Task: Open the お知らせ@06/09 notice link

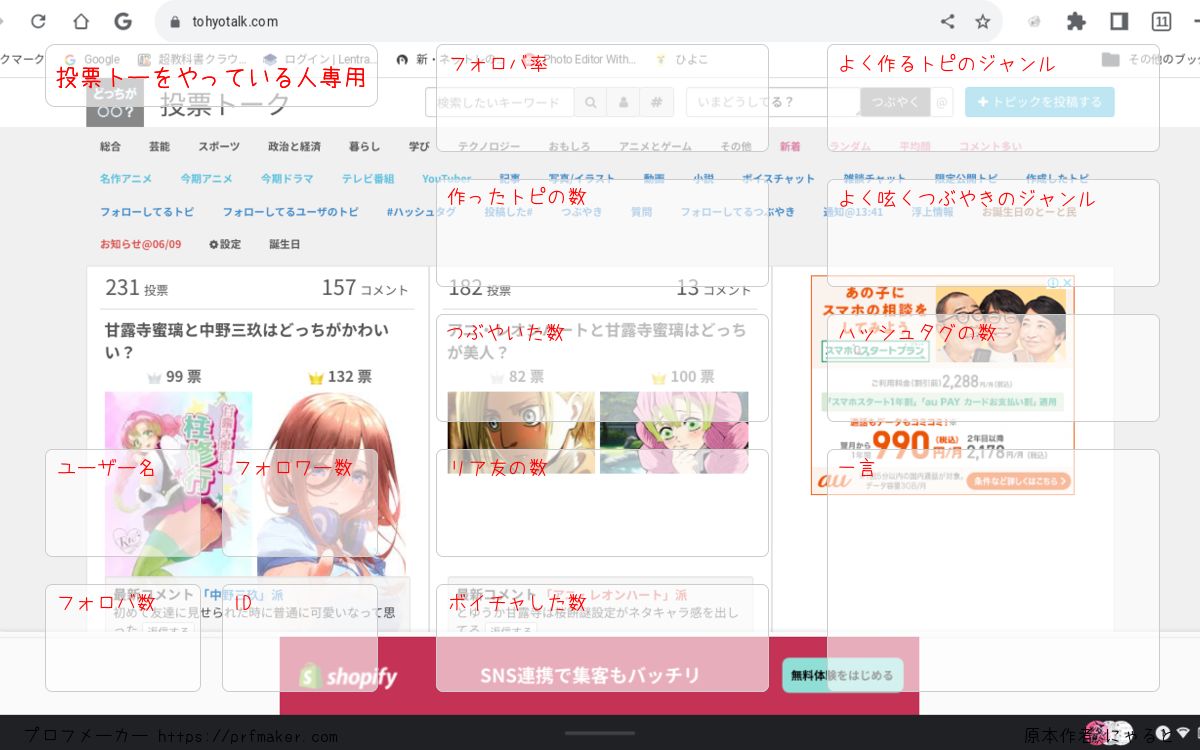Action: pos(140,244)
